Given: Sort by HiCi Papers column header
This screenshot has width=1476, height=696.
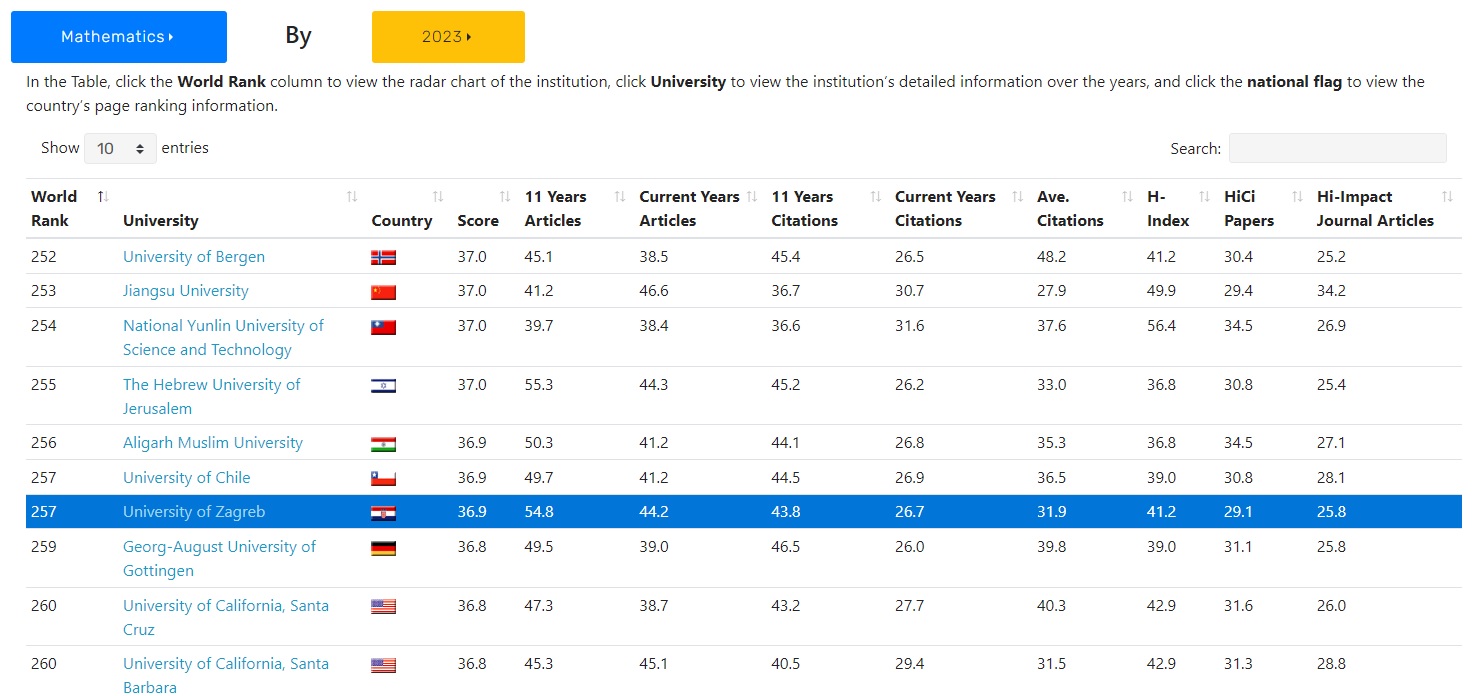Looking at the screenshot, I should click(1249, 209).
